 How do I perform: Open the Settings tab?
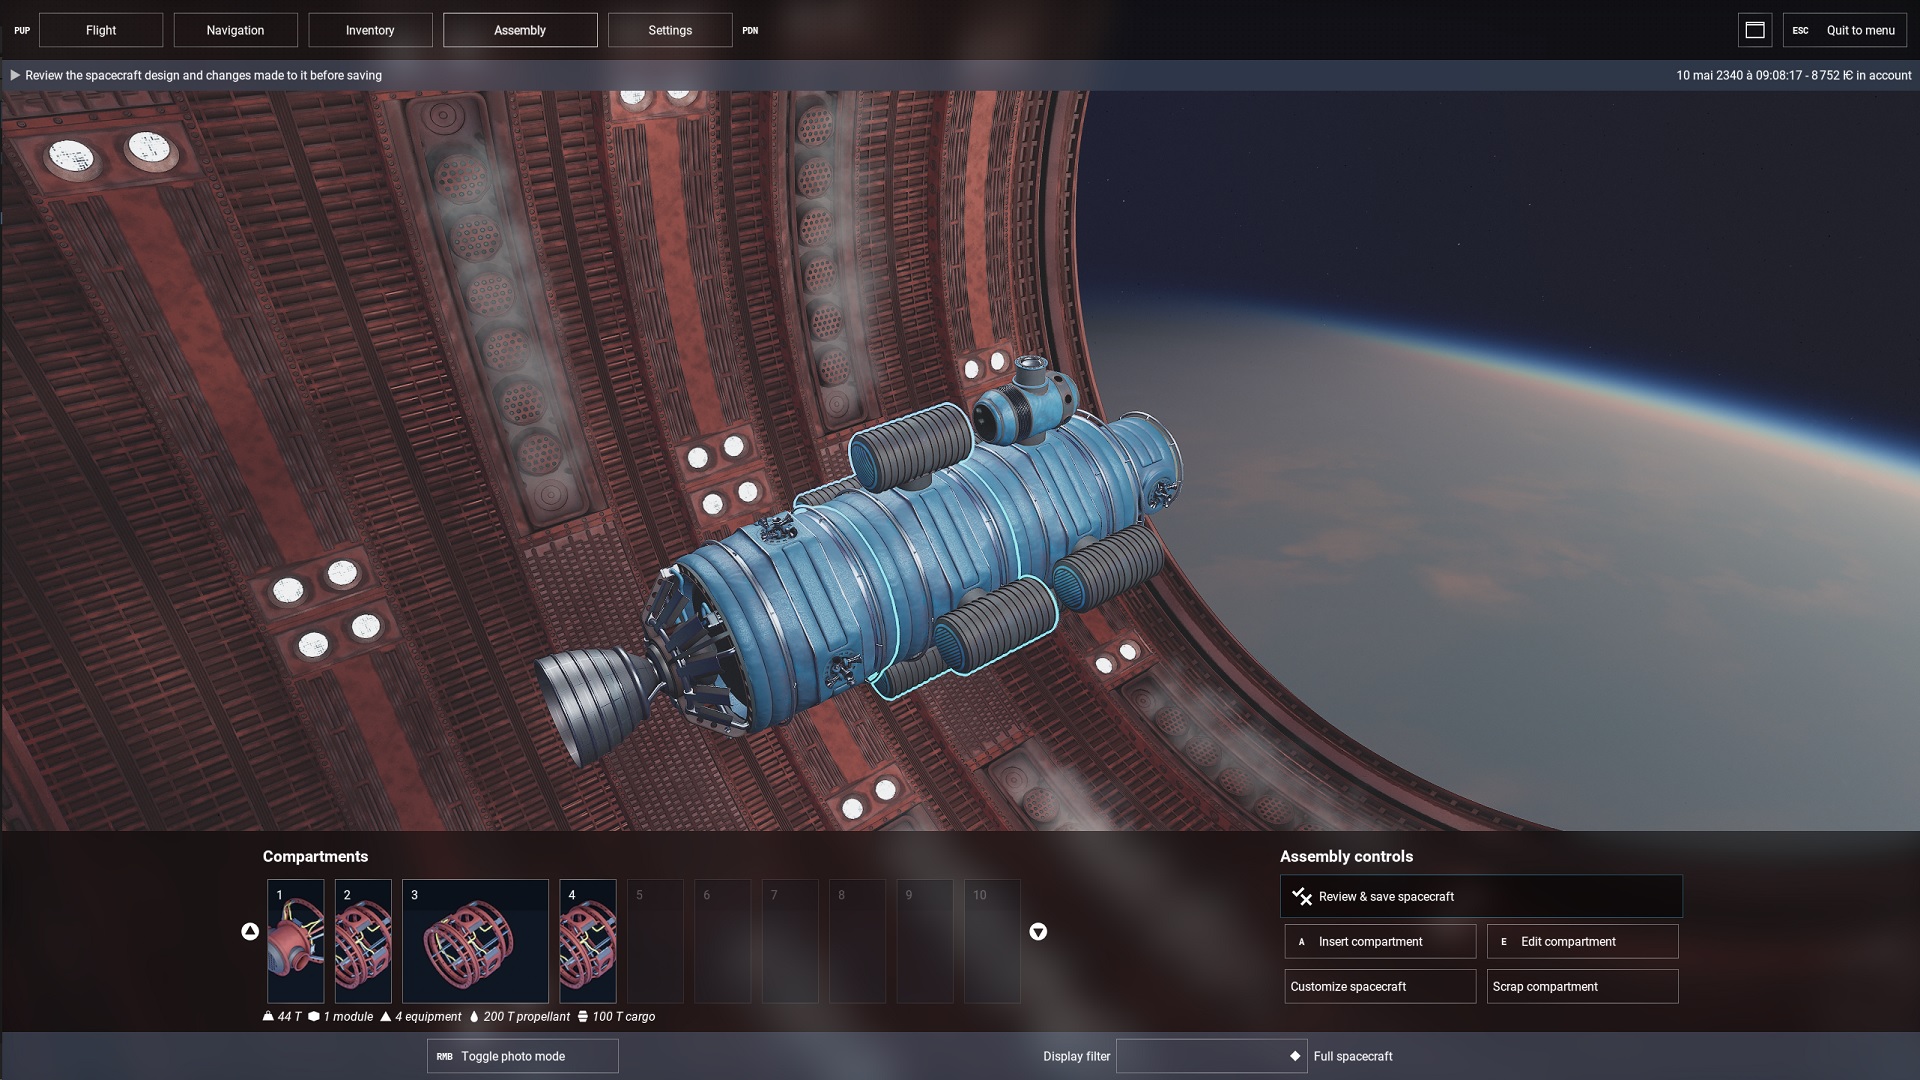[x=670, y=30]
